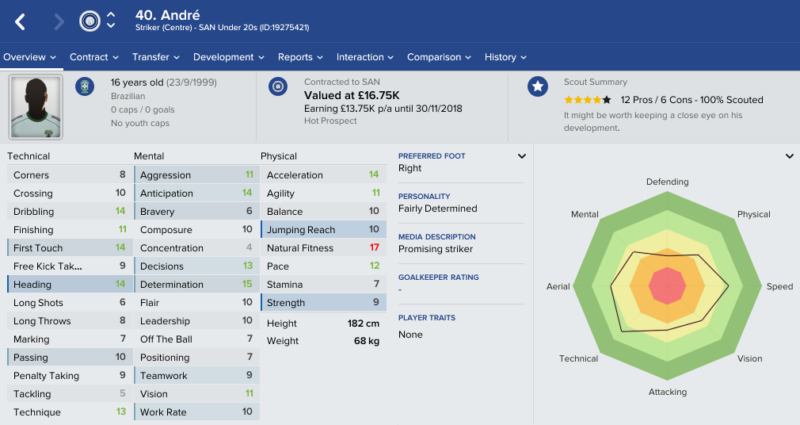The image size is (800, 425).
Task: Click the Brazilian nationality badge icon
Action: [x=85, y=86]
